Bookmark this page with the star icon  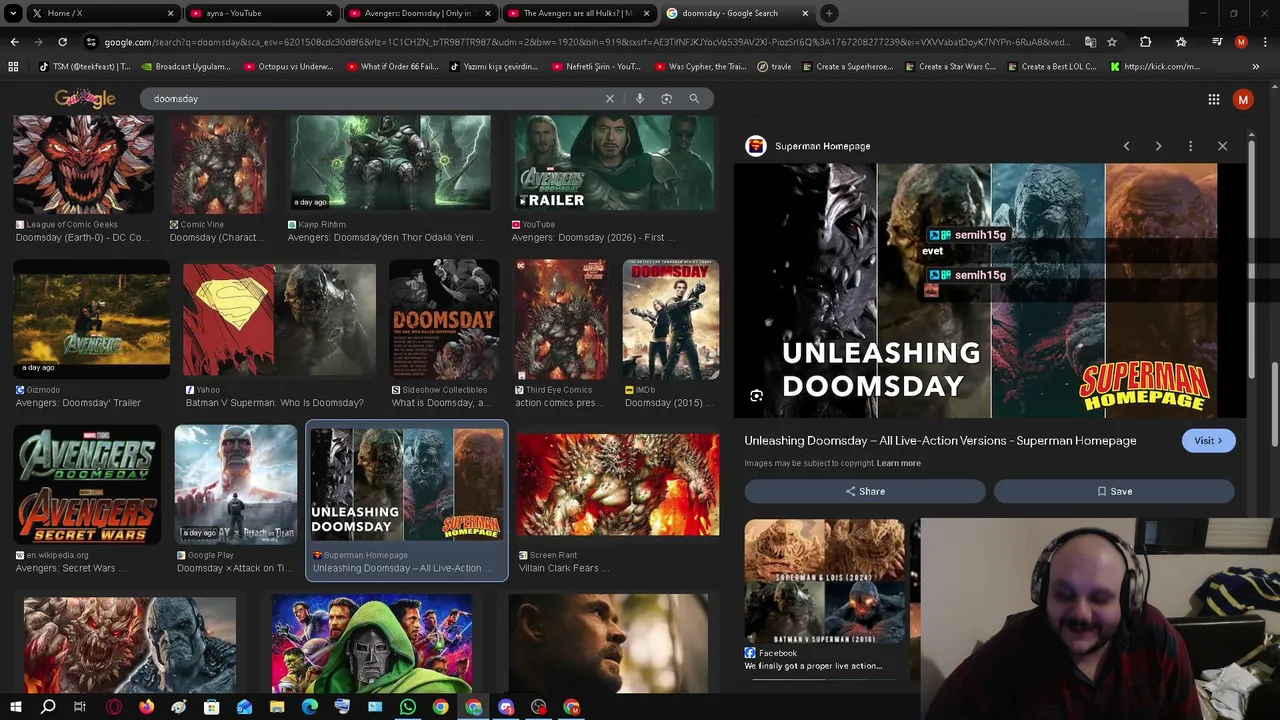click(x=1111, y=42)
